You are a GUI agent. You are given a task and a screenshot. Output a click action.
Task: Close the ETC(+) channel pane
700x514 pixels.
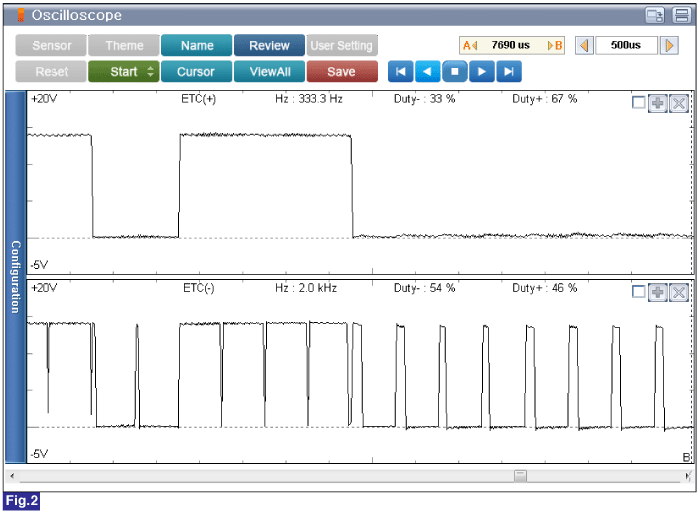point(679,103)
